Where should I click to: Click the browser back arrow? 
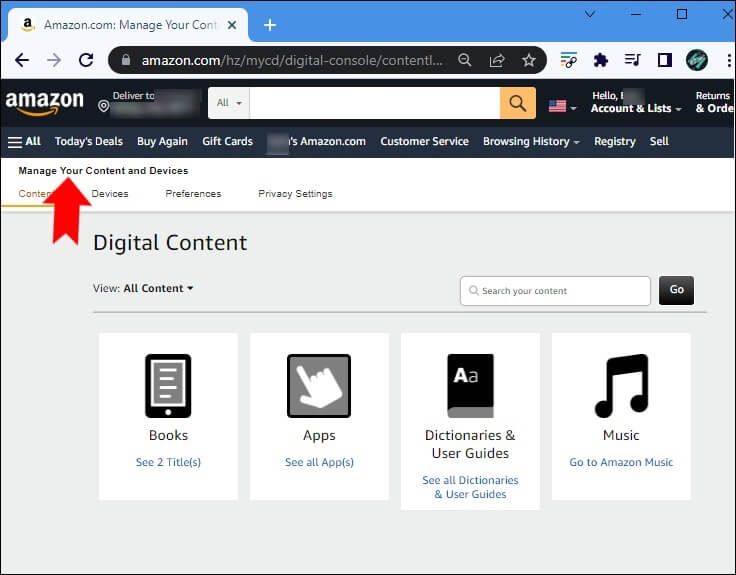pyautogui.click(x=22, y=60)
